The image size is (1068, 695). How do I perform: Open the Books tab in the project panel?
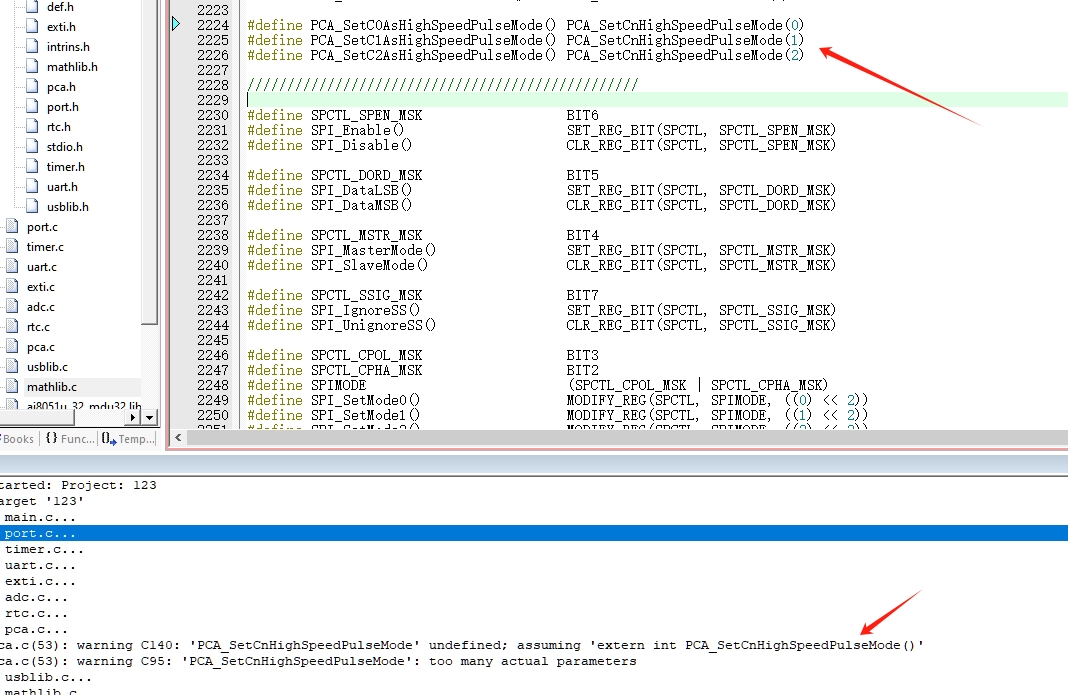[x=18, y=439]
